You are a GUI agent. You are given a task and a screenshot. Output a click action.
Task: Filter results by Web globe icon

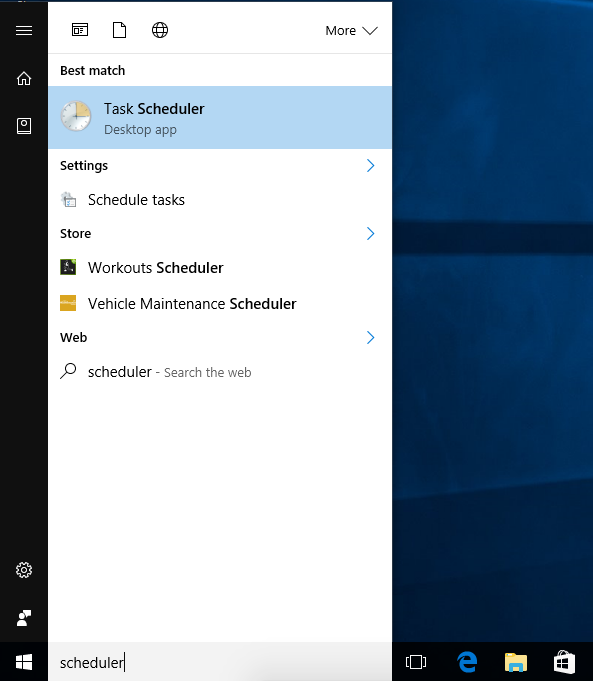tap(160, 30)
